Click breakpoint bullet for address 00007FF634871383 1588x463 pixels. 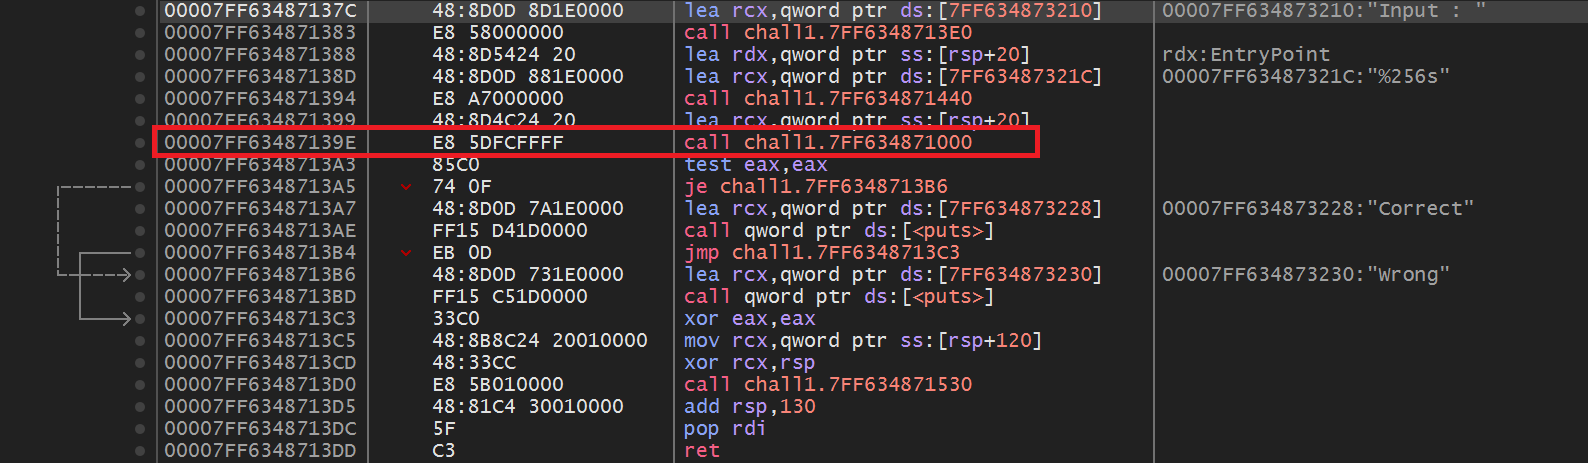click(140, 32)
